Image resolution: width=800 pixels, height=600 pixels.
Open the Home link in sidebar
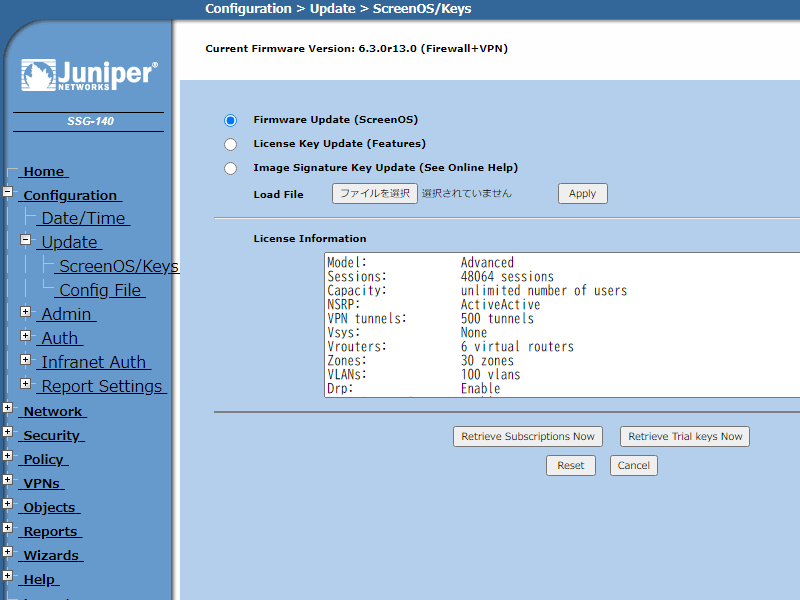[x=44, y=171]
